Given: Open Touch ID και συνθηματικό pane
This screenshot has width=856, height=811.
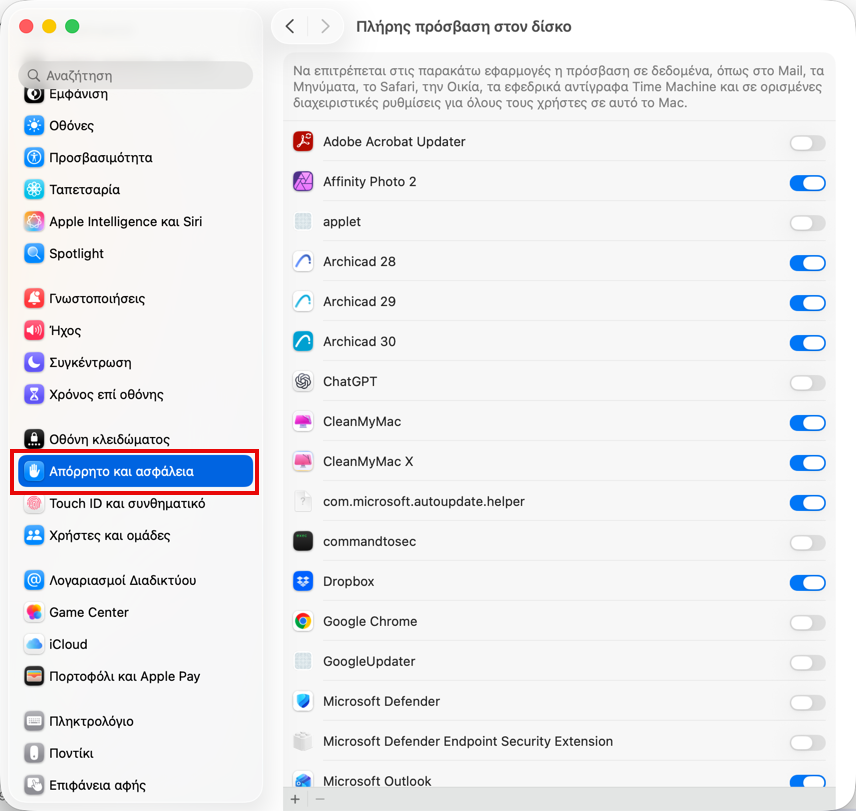Looking at the screenshot, I should [135, 503].
